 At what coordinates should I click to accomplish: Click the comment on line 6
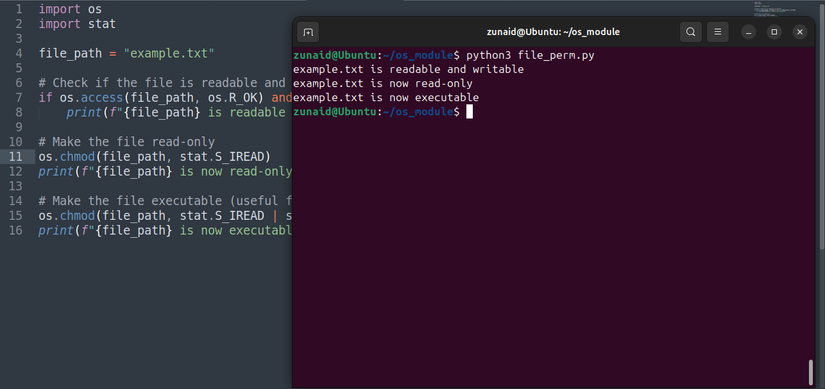tap(162, 83)
